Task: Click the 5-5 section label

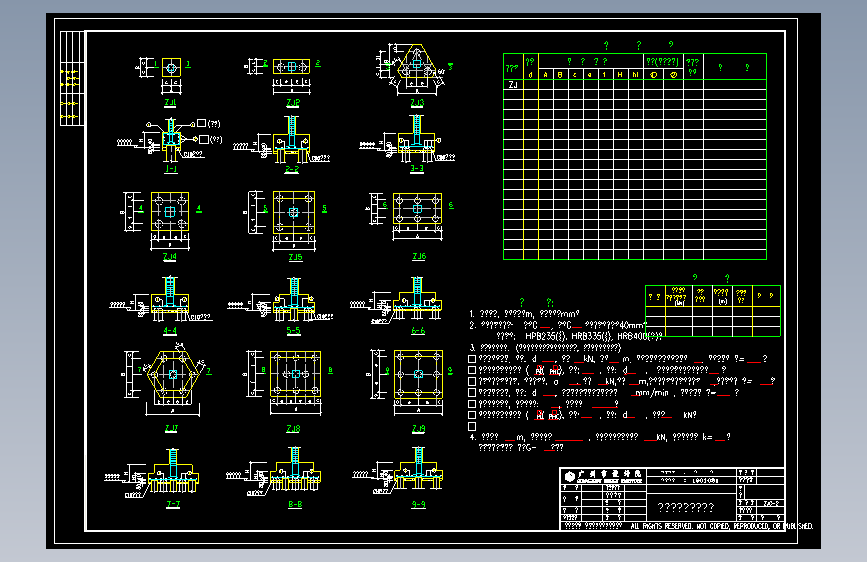Action: click(294, 331)
